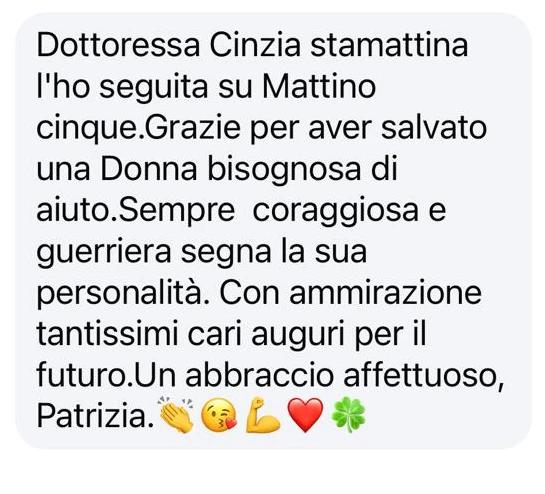This screenshot has height=494, width=545.
Task: Click the name Cinzia
Action: click(255, 45)
